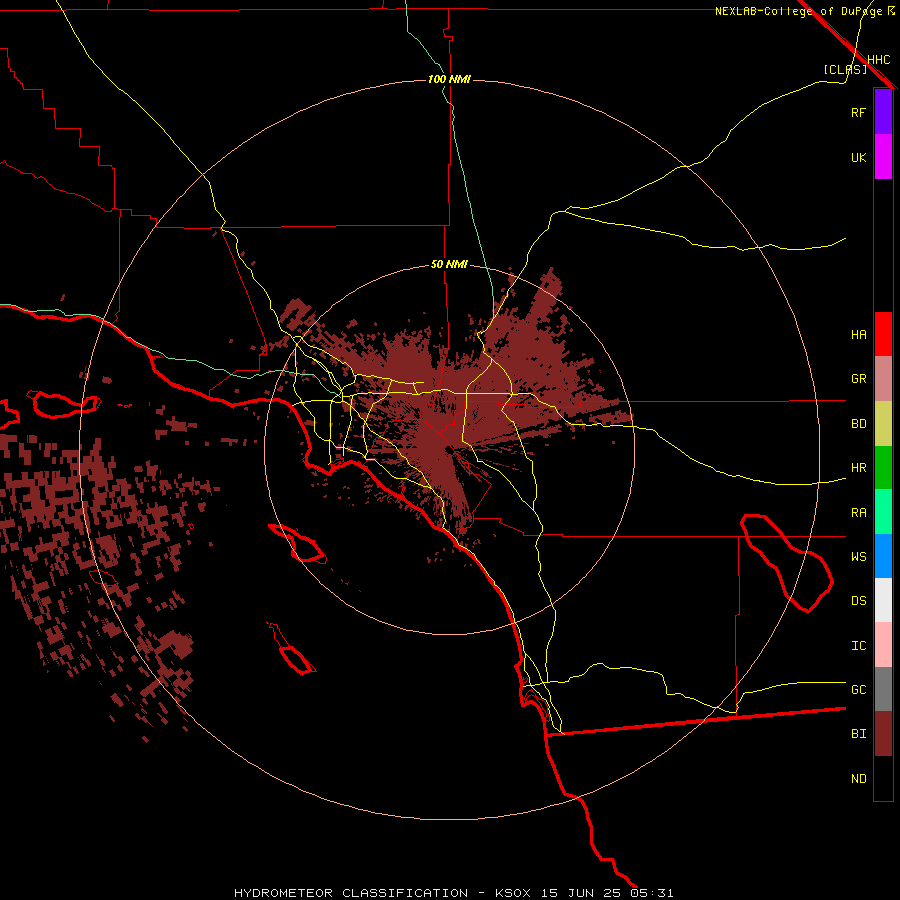Select the GR legend color block

point(883,379)
